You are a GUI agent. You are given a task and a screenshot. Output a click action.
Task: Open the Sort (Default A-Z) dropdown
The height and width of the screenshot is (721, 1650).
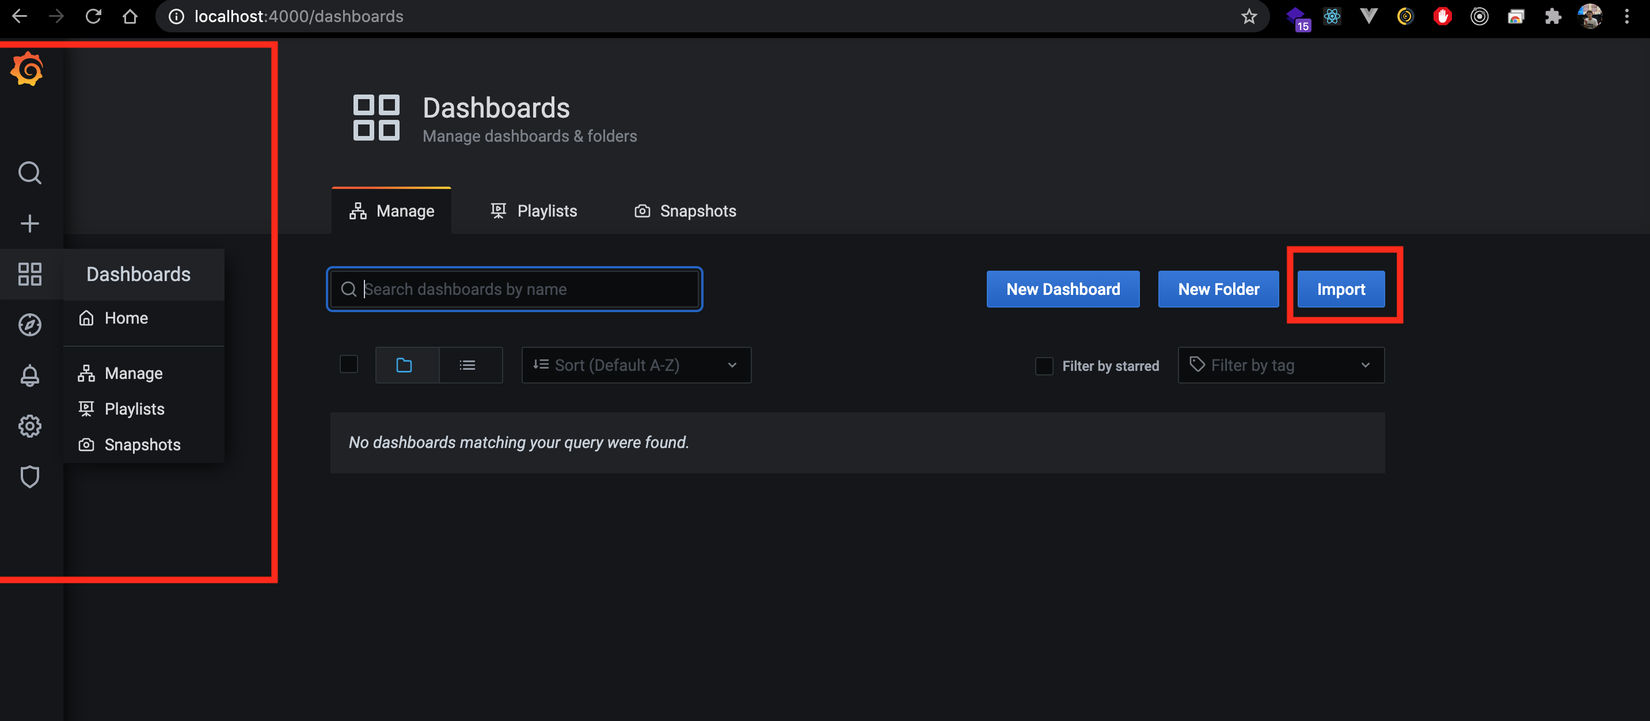click(636, 365)
